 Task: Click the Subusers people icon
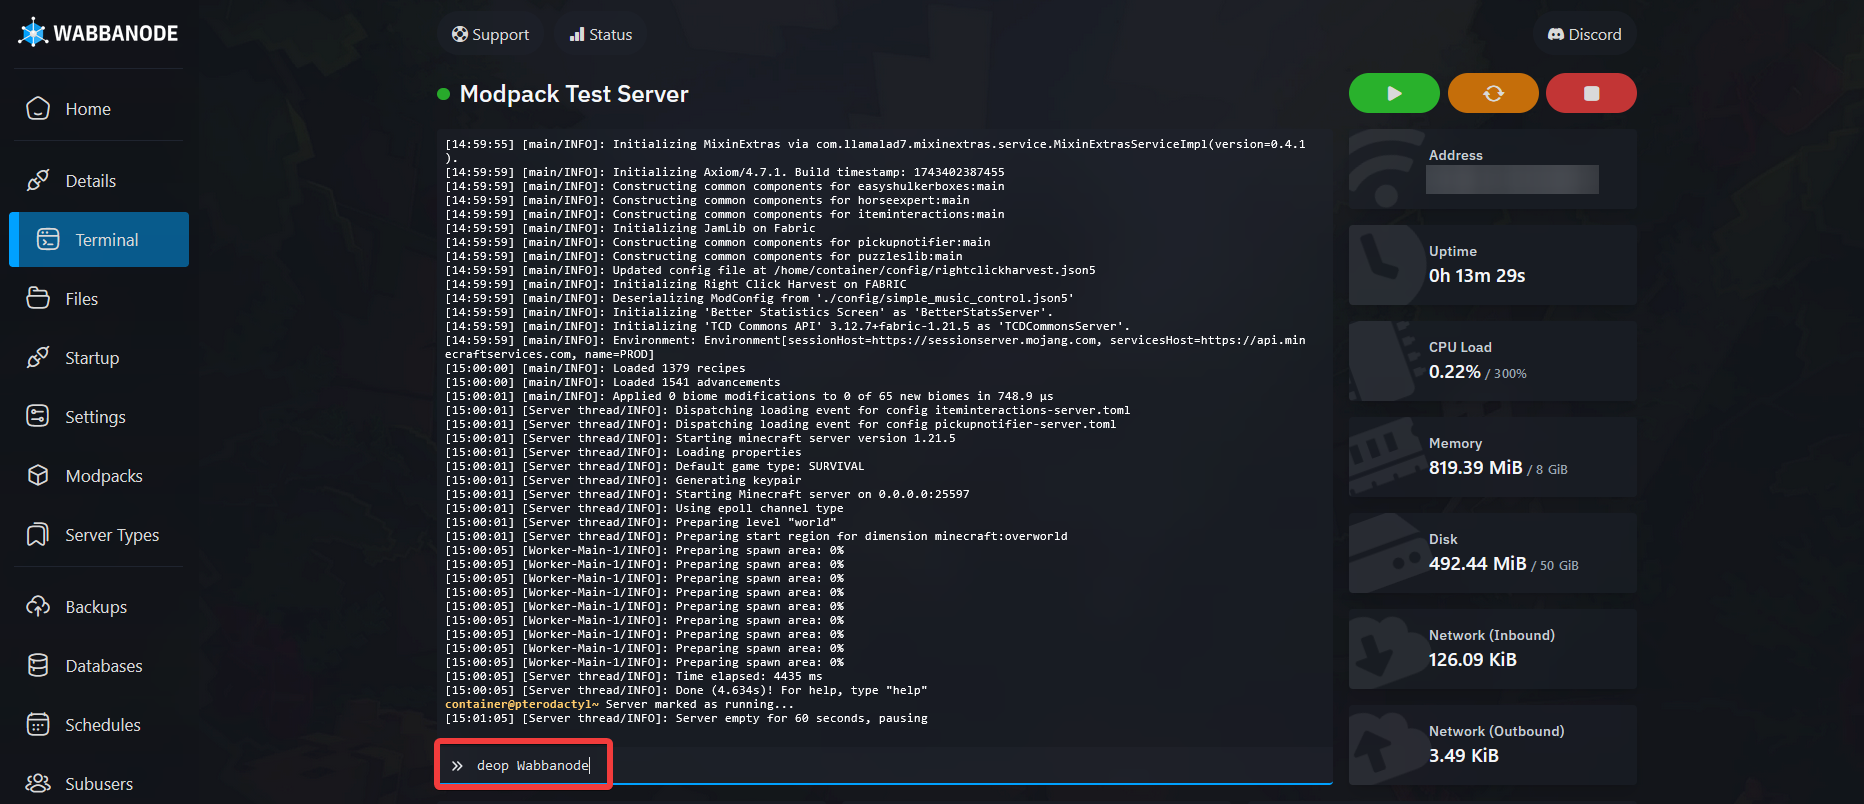tap(38, 783)
